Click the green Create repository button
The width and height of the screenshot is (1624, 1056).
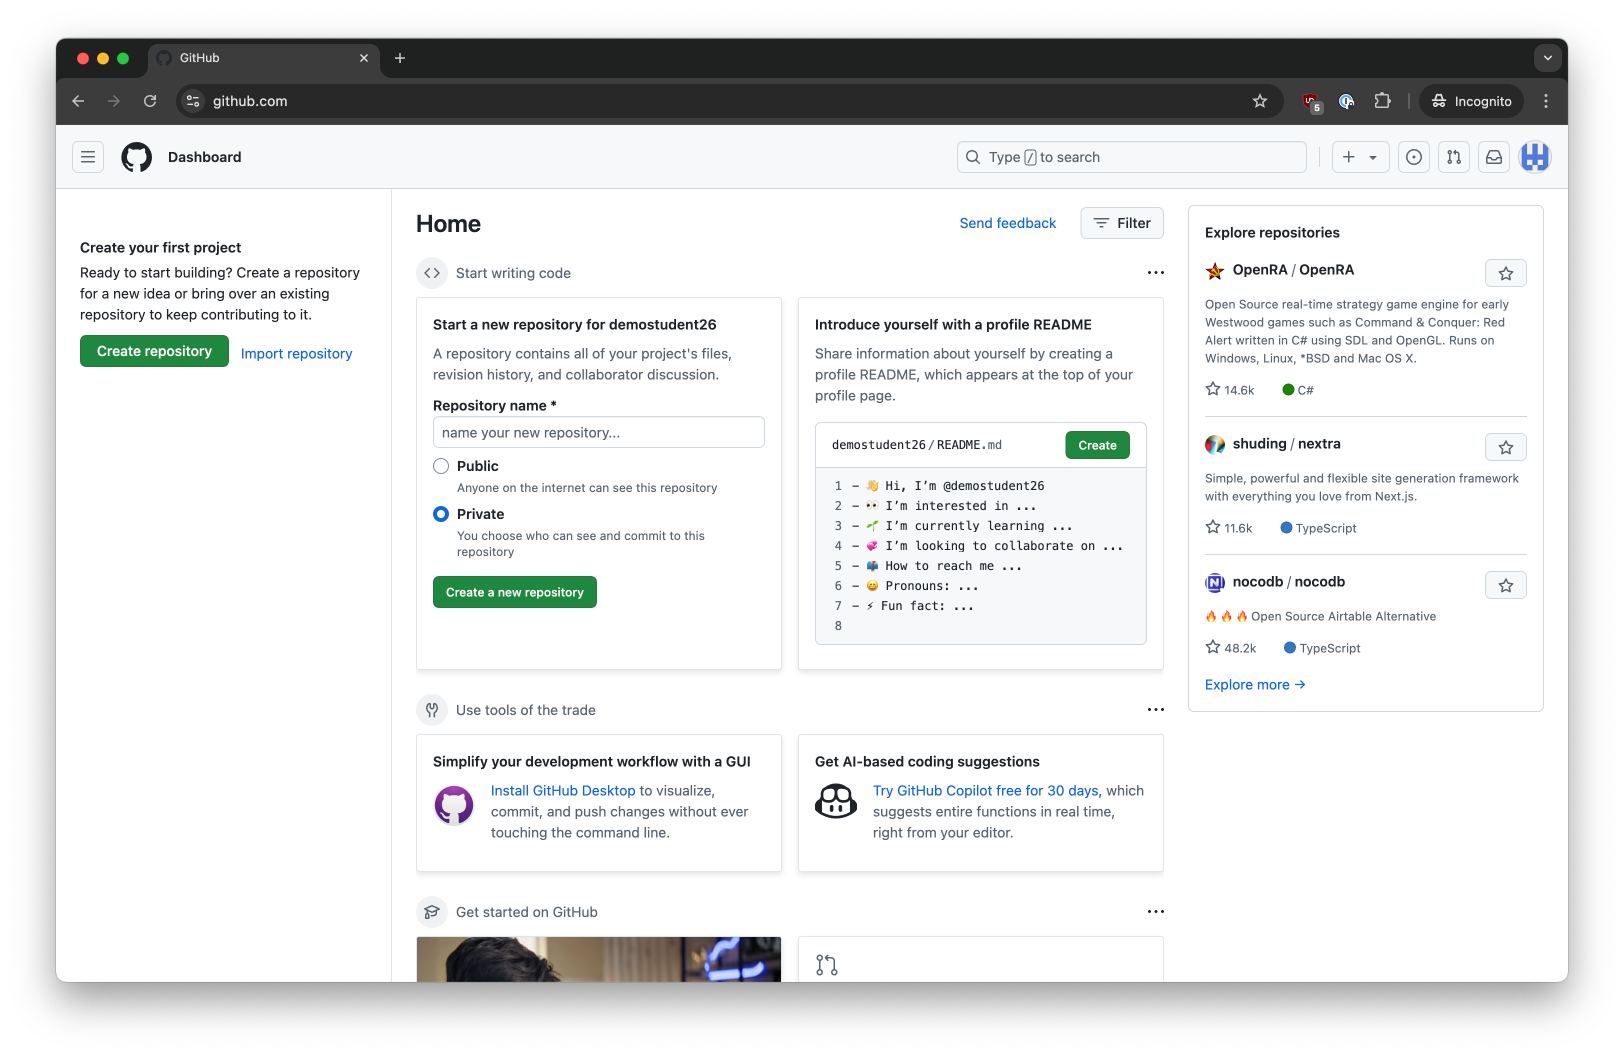pyautogui.click(x=154, y=351)
